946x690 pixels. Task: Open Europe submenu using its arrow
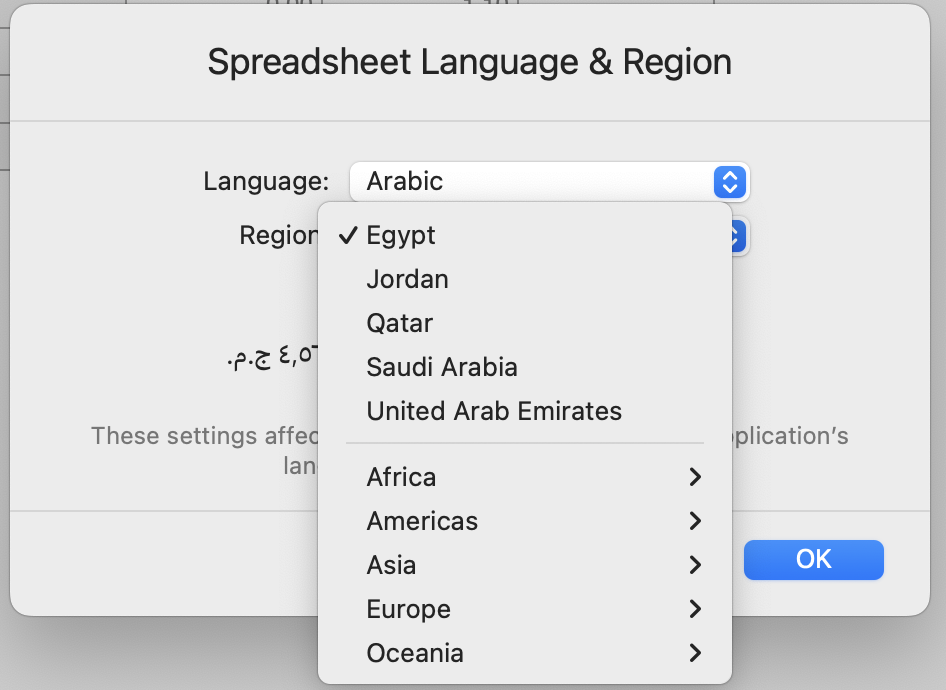click(696, 609)
